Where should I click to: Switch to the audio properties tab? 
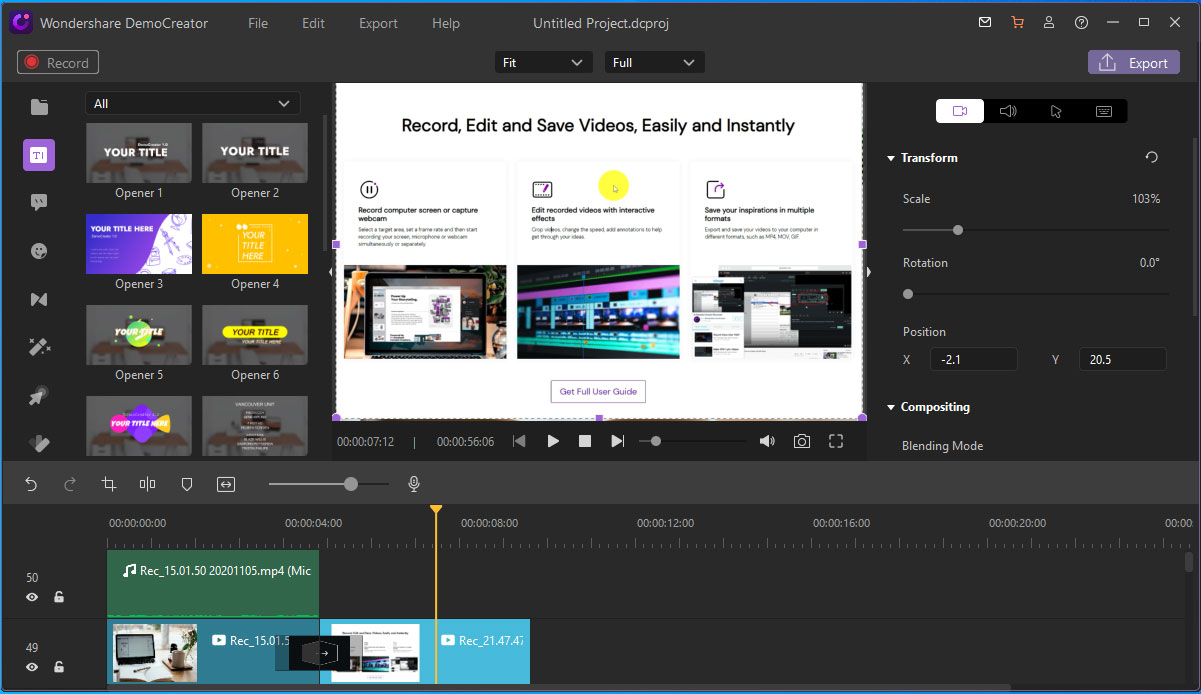1008,111
